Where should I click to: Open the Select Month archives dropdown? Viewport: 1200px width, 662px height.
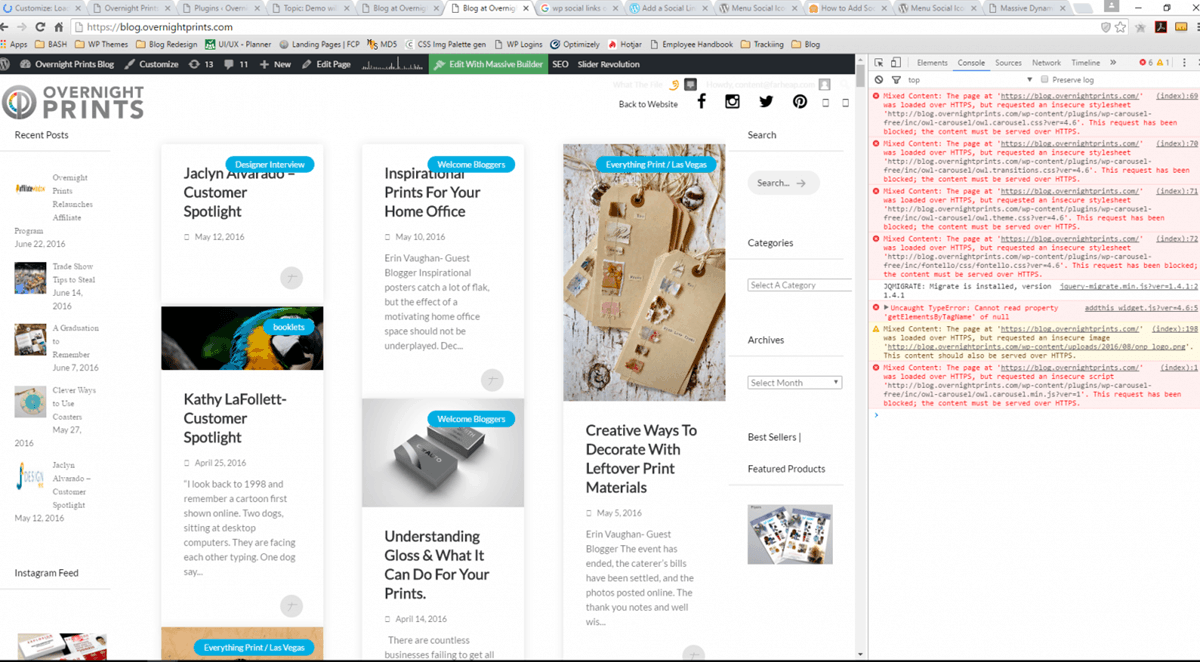click(x=795, y=383)
